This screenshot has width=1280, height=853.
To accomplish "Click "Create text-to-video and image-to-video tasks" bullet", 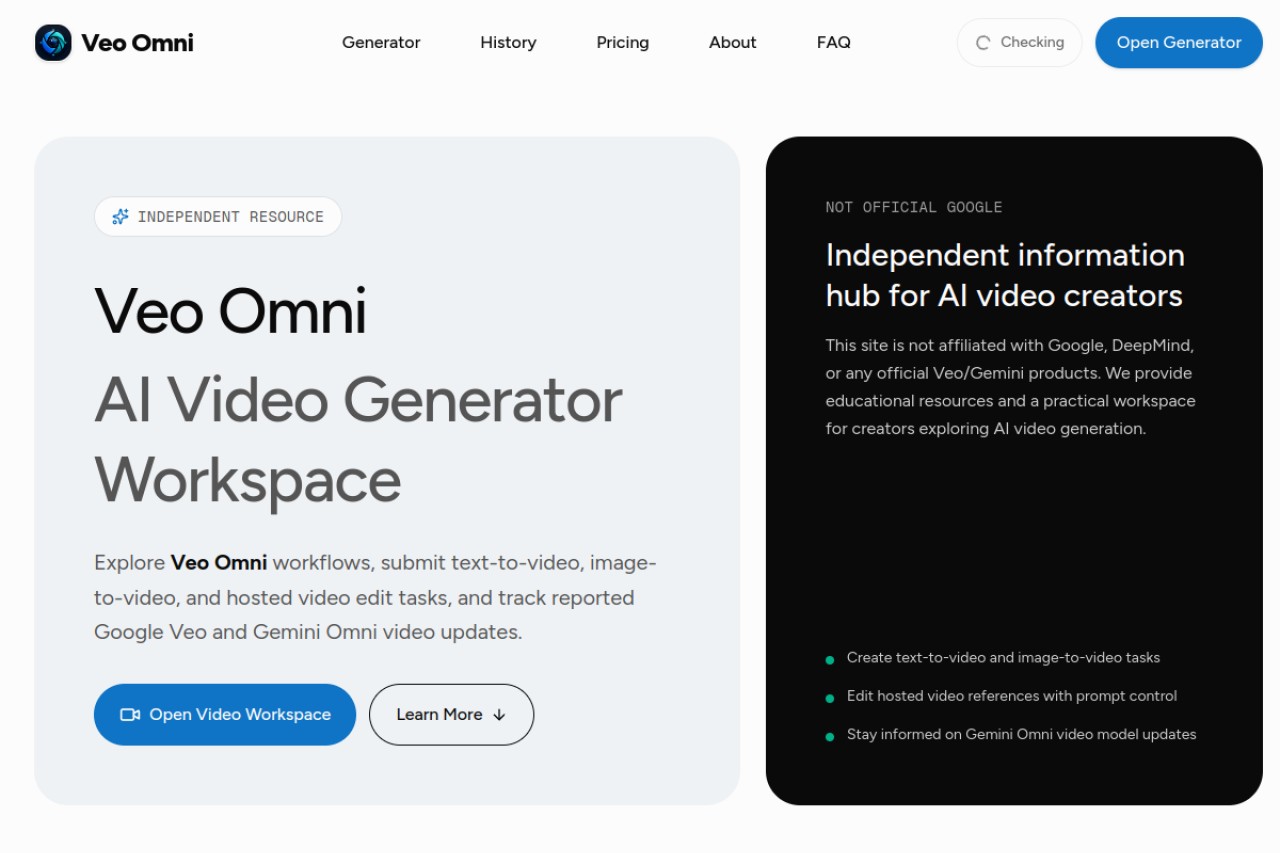I will pos(1003,658).
